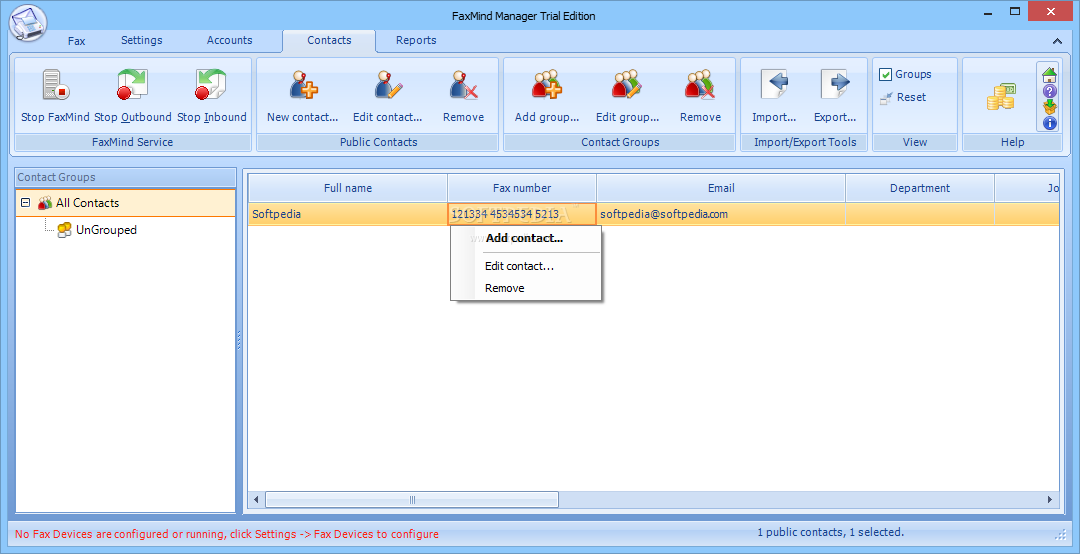Choose Add contact... in the context menu
The height and width of the screenshot is (554, 1080).
click(x=525, y=238)
